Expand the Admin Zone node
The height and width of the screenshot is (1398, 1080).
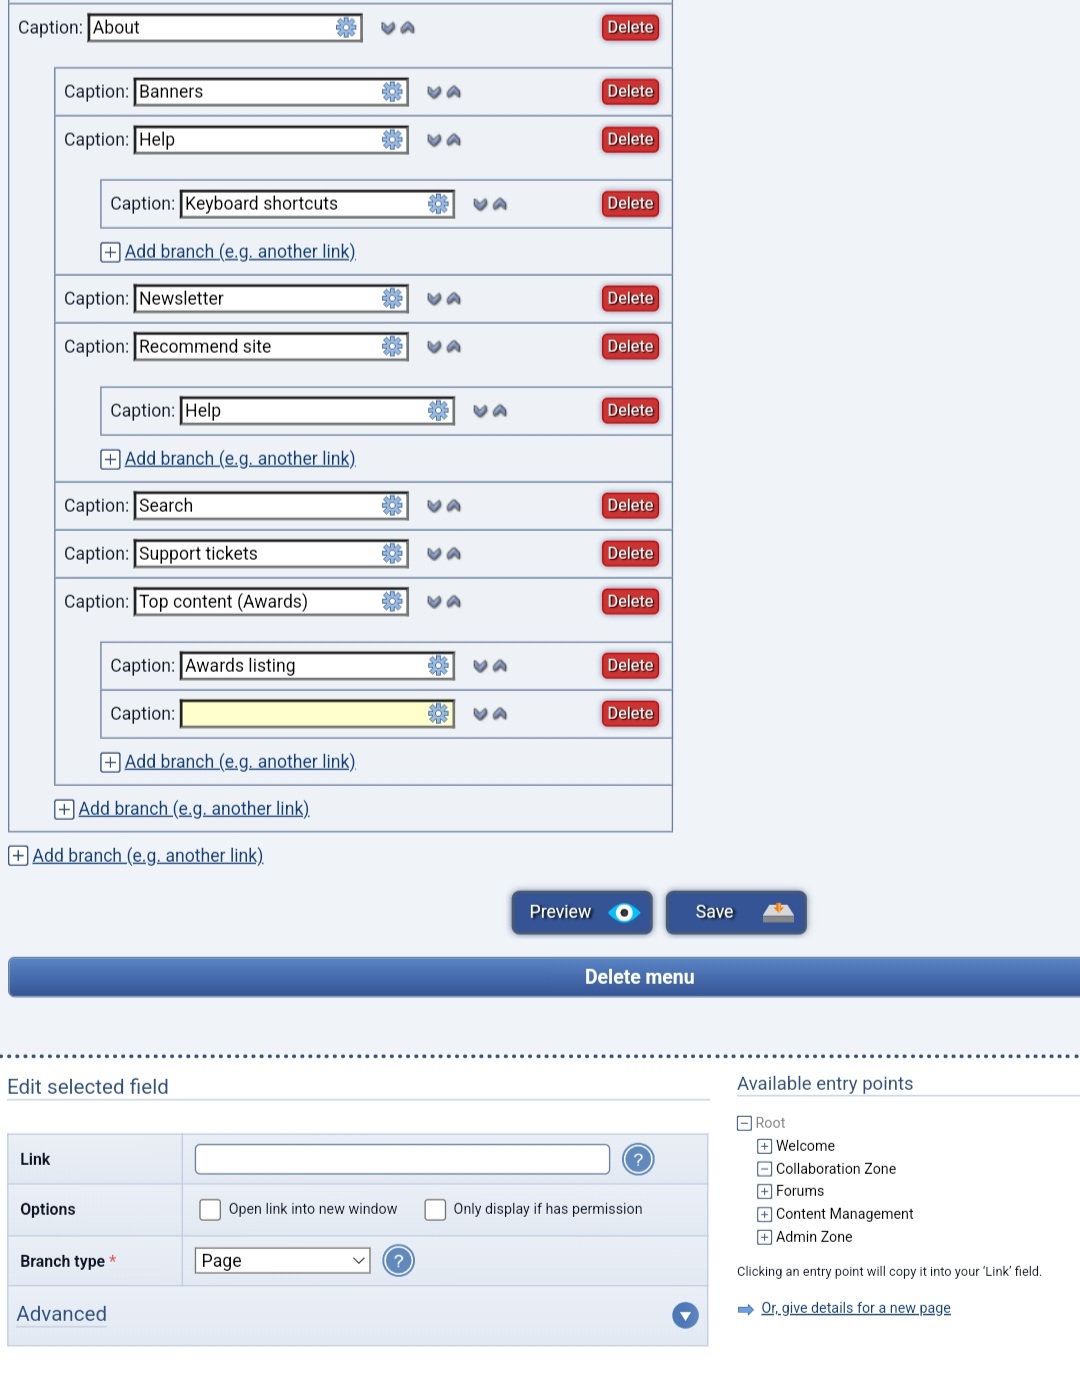pyautogui.click(x=764, y=1238)
